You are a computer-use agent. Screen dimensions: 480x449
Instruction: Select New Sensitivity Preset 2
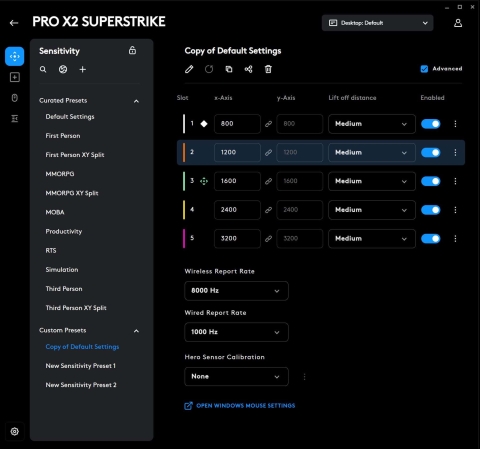(81, 385)
